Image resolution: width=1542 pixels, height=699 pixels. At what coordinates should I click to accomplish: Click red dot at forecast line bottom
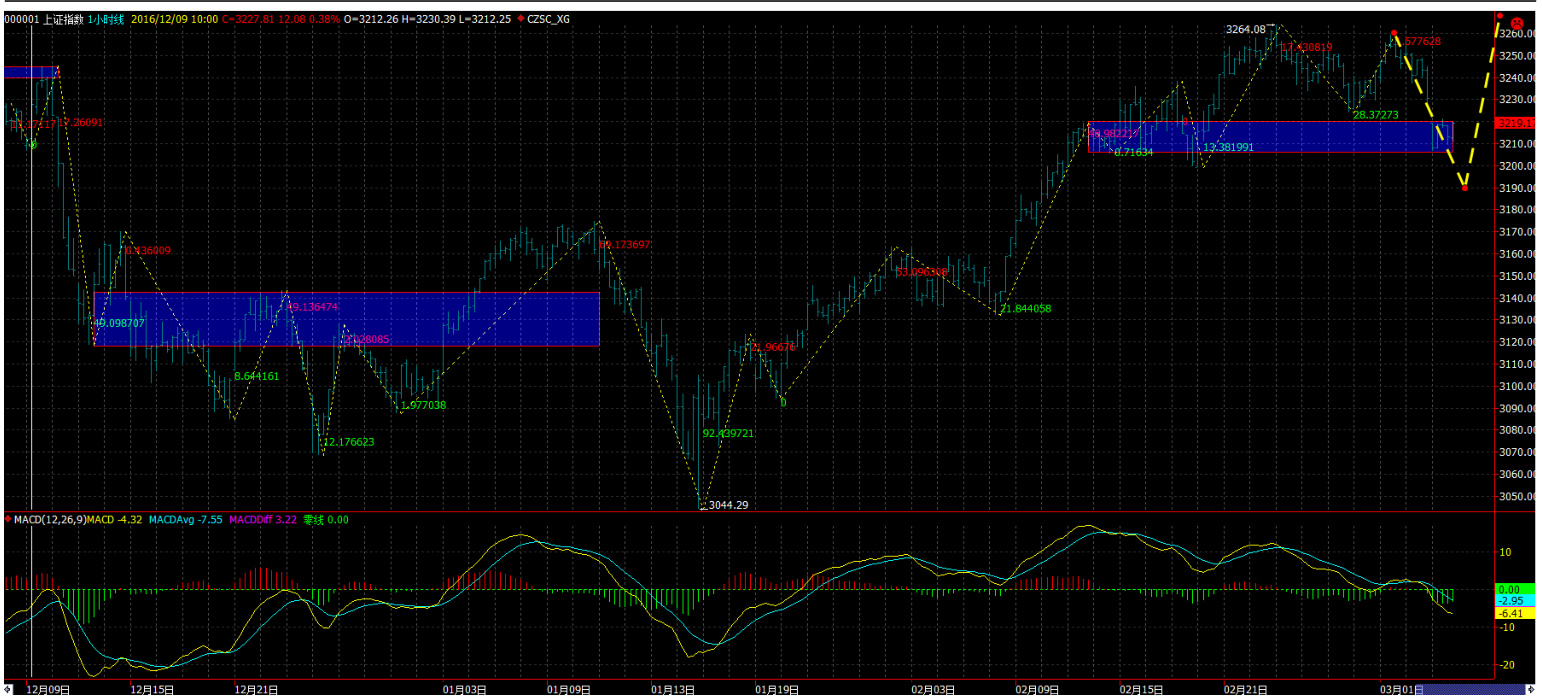tap(1465, 188)
